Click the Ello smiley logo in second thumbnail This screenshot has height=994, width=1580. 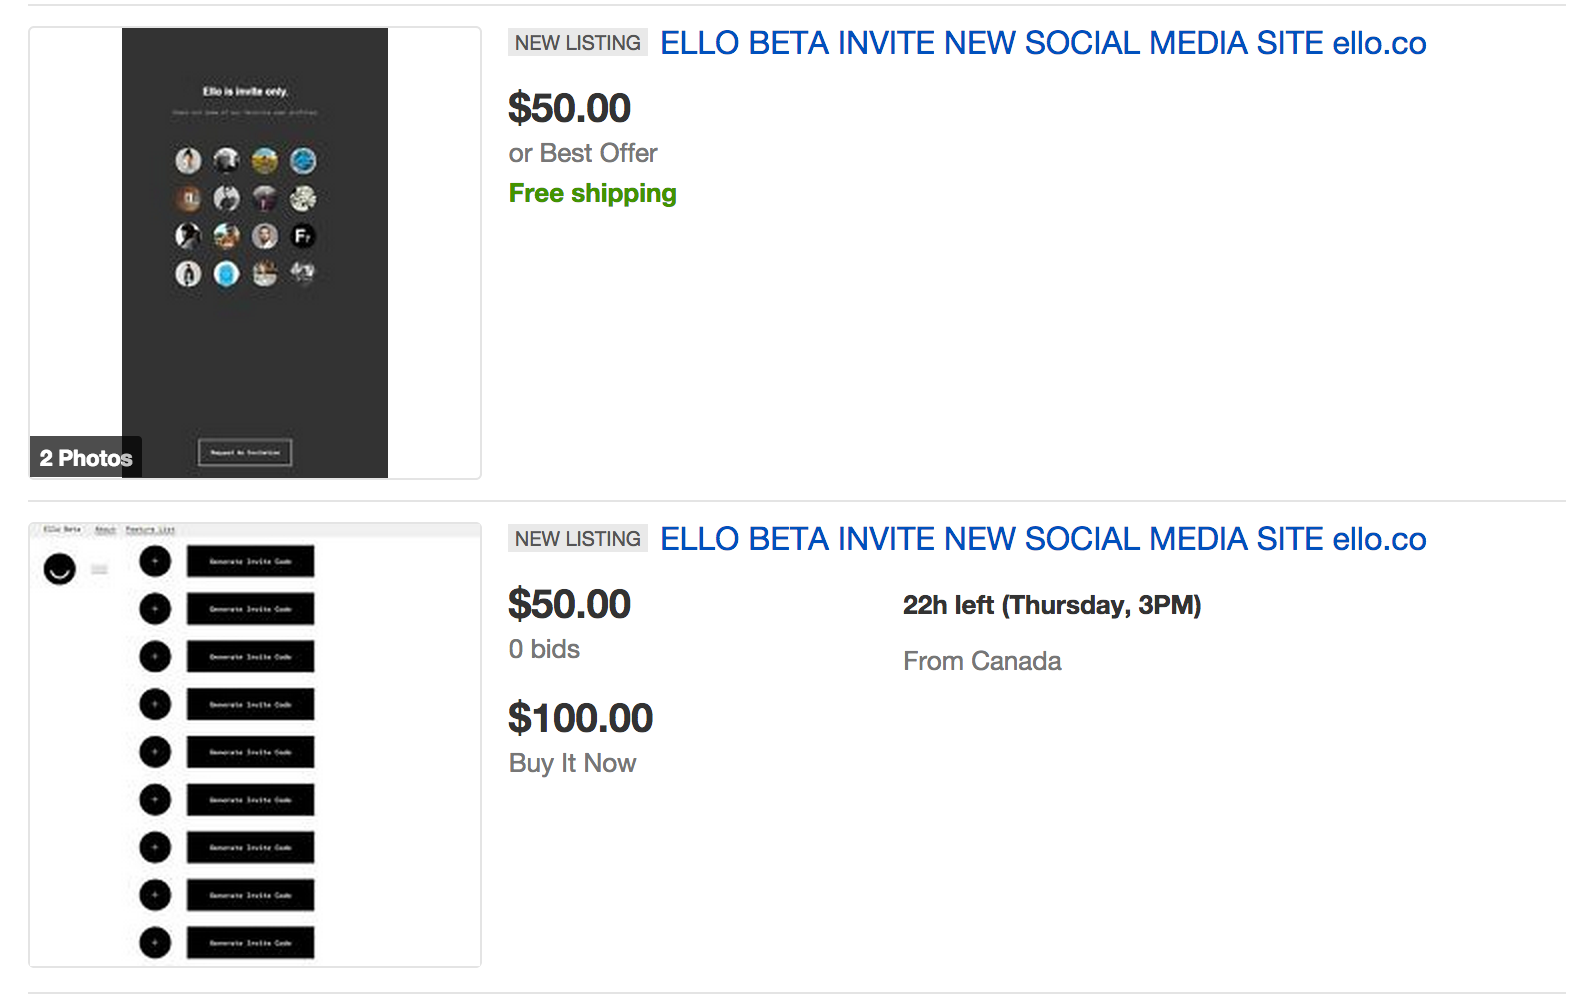(x=60, y=569)
